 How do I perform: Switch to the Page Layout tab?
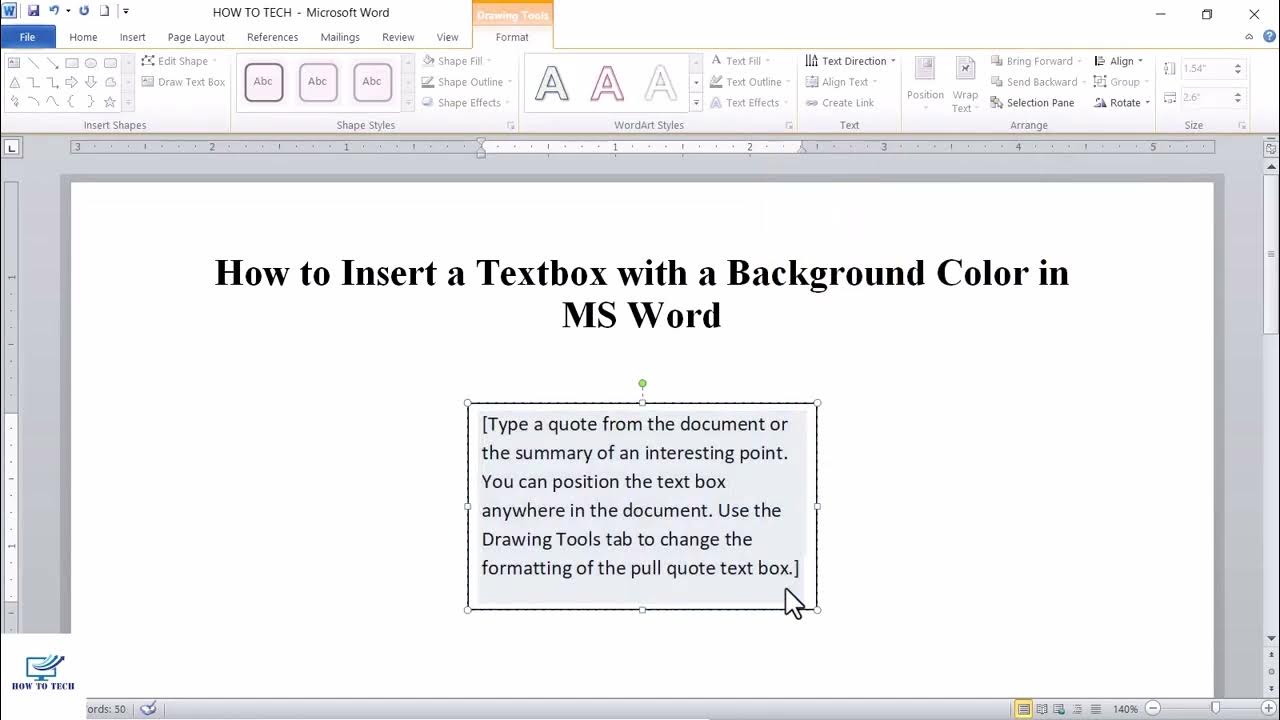pyautogui.click(x=196, y=37)
